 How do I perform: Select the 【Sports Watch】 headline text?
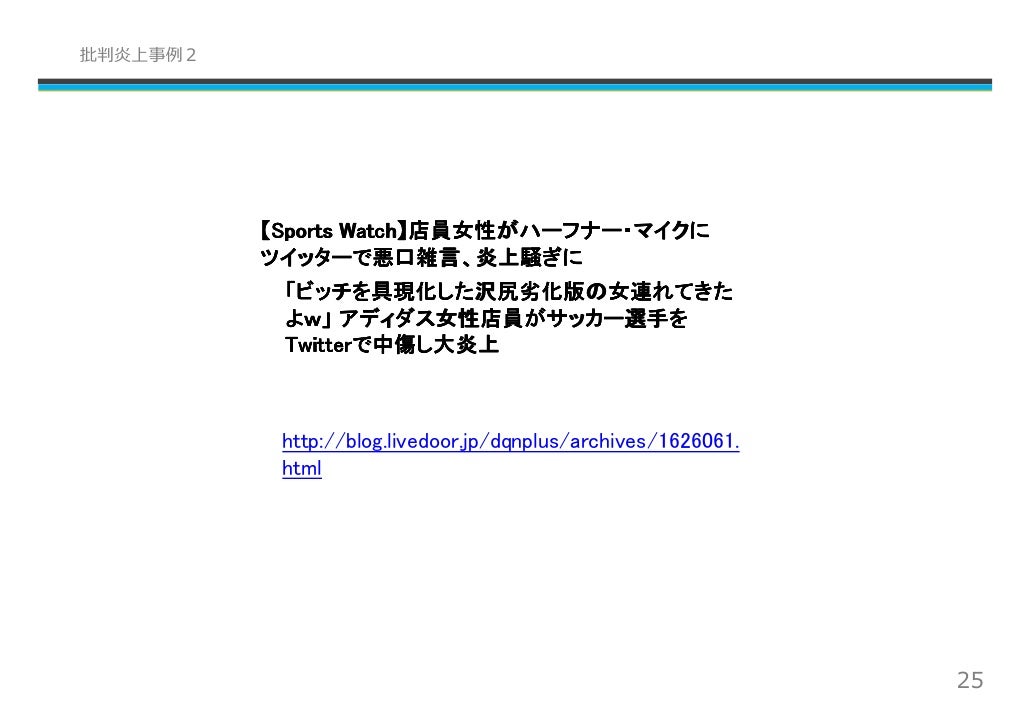point(485,231)
